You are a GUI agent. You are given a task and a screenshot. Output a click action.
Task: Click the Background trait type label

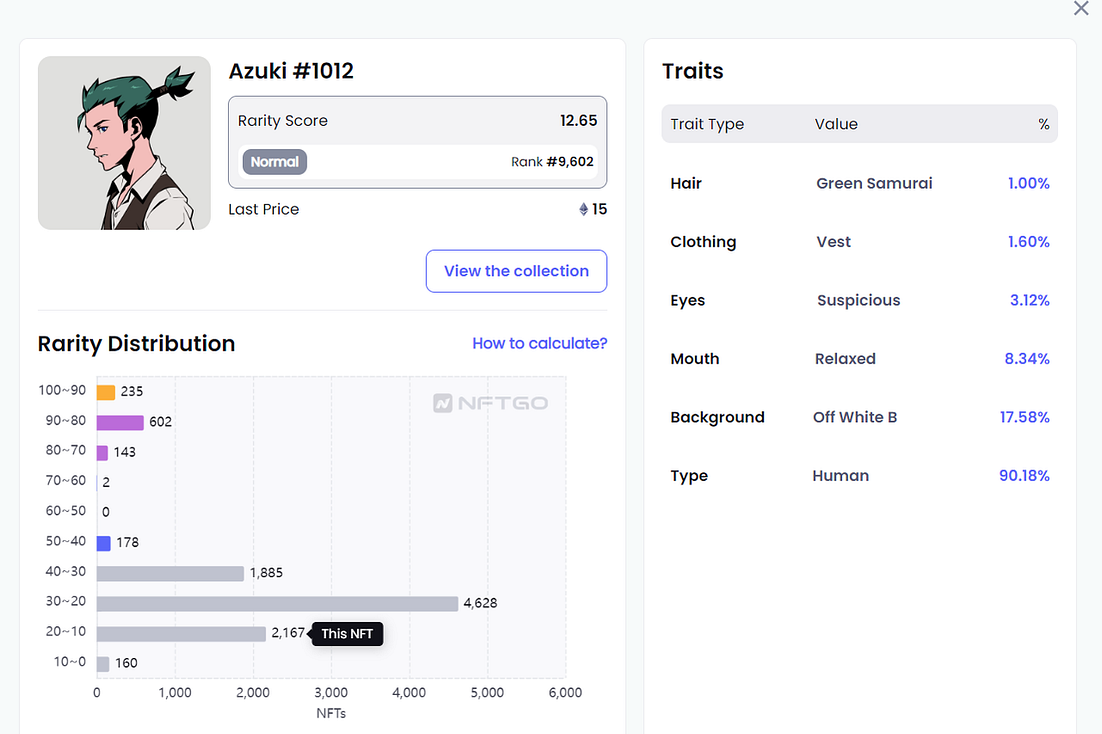coord(718,418)
